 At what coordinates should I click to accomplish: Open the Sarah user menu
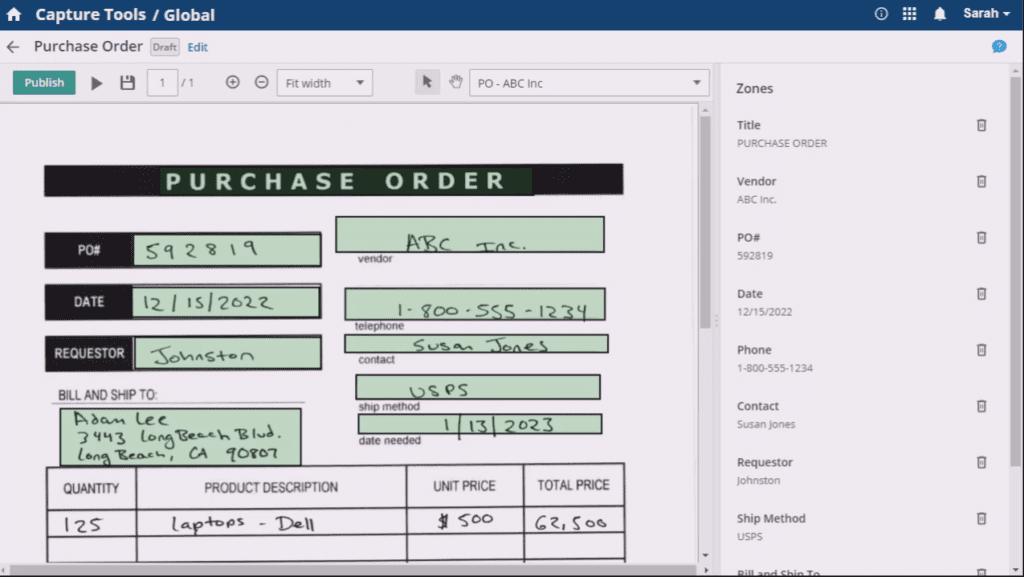(x=986, y=14)
